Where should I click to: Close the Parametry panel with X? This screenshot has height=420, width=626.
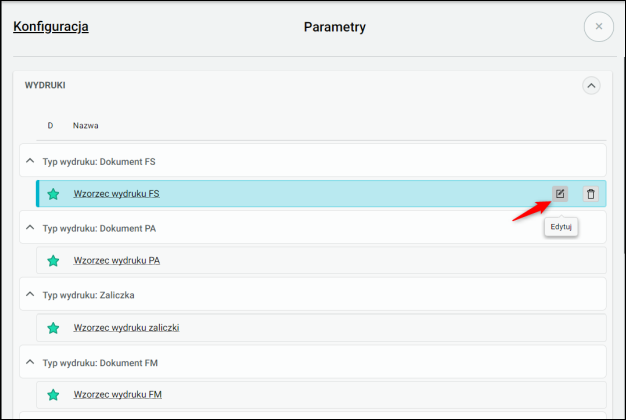point(598,27)
